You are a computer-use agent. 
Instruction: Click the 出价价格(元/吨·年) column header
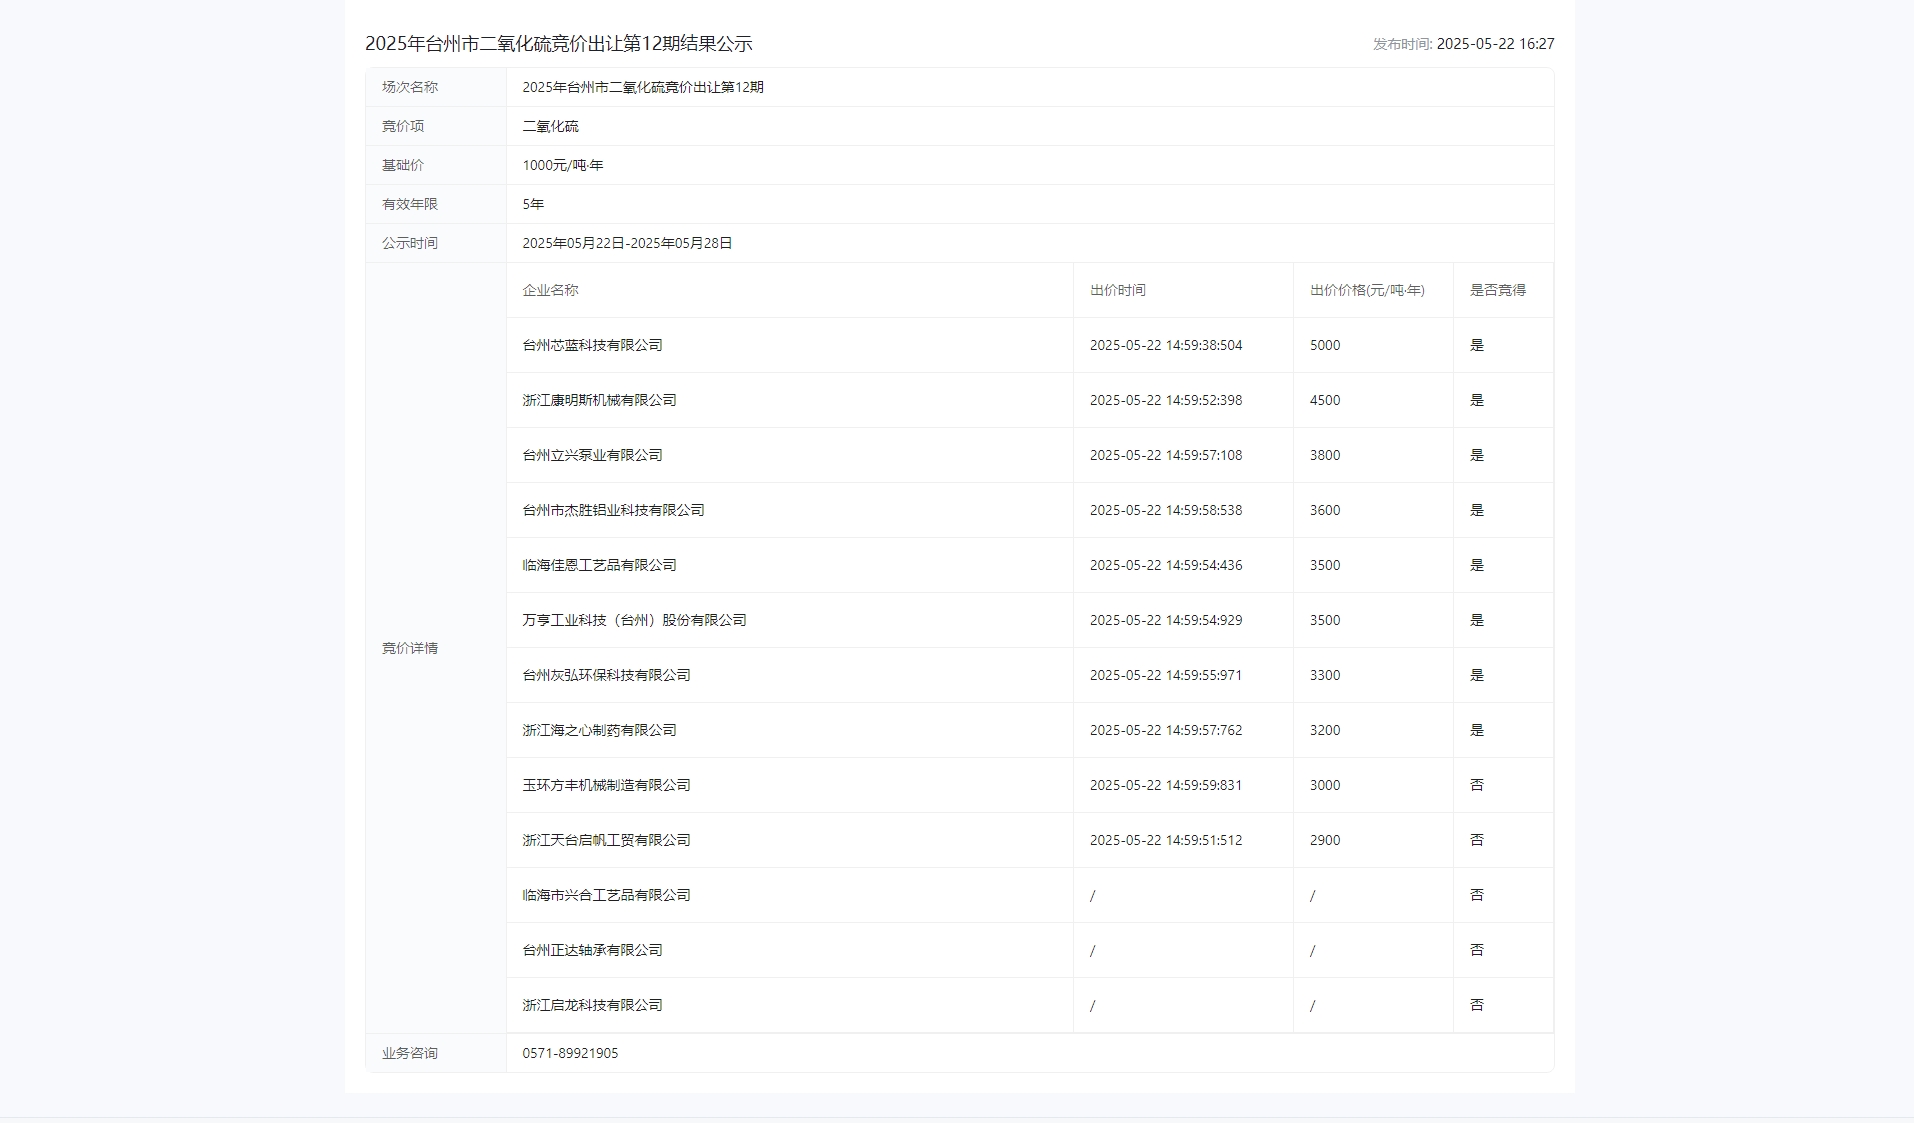point(1366,290)
